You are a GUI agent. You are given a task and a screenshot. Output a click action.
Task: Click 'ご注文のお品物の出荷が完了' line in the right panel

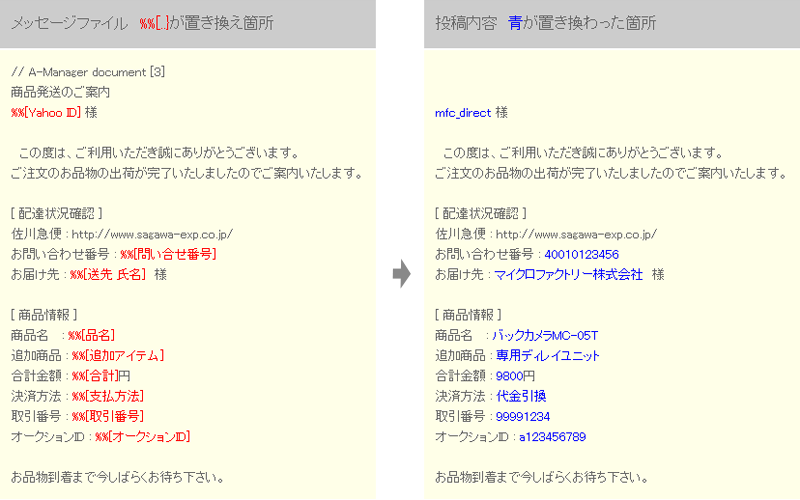coord(611,173)
